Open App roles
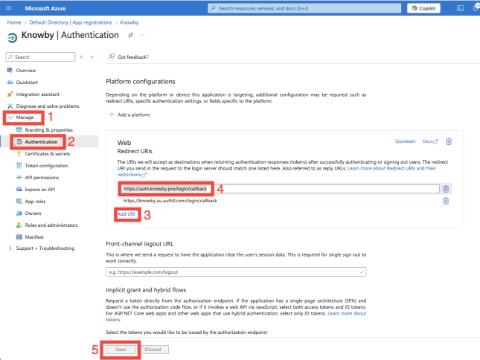The width and height of the screenshot is (480, 360). [x=35, y=201]
